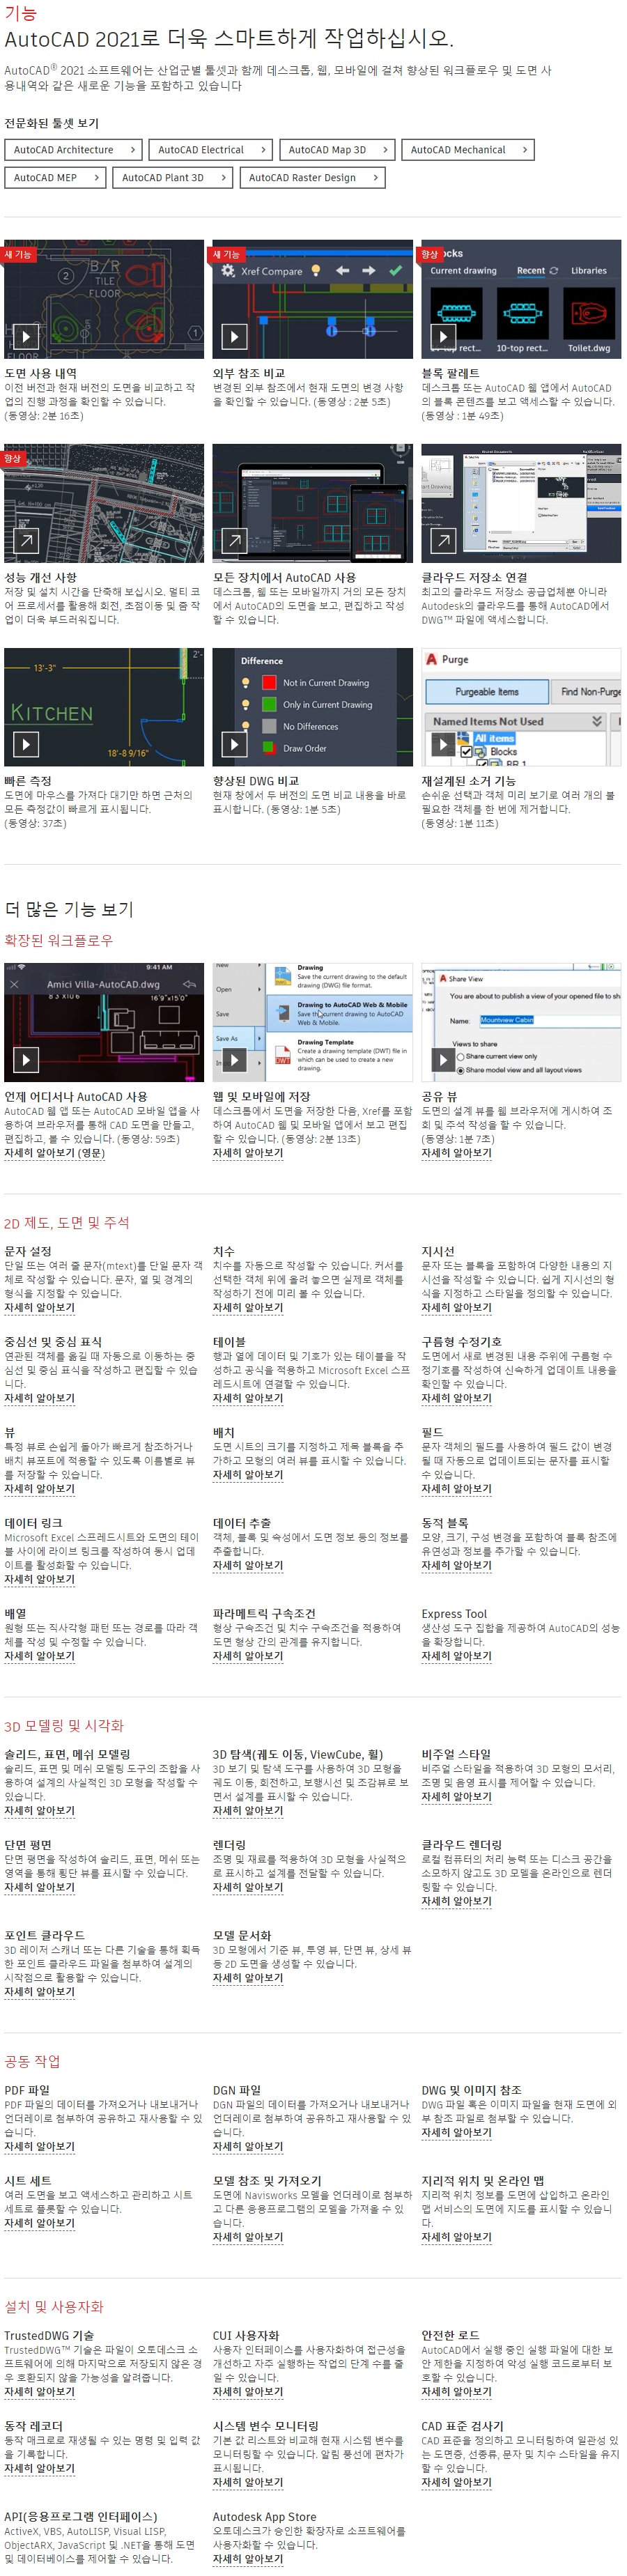The height and width of the screenshot is (2576, 627).
Task: Click 자세히 알아보기 under 테이블
Action: coord(248,1399)
